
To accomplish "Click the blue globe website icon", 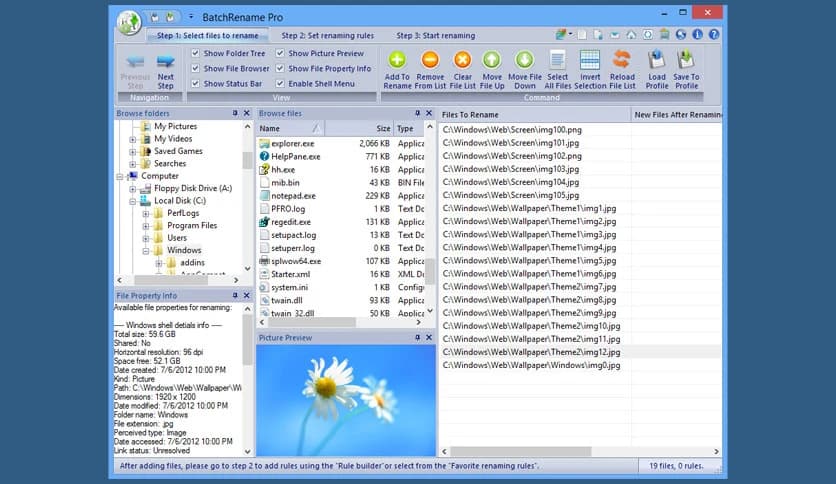I will 681,35.
